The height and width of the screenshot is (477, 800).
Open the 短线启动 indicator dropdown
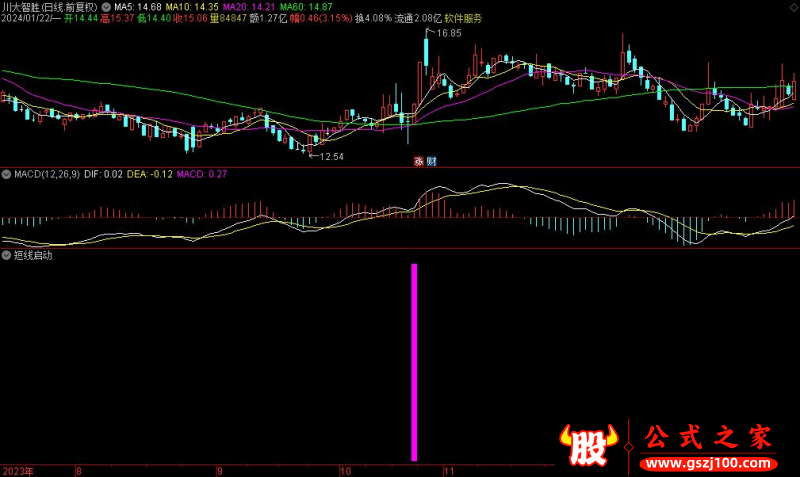6,255
